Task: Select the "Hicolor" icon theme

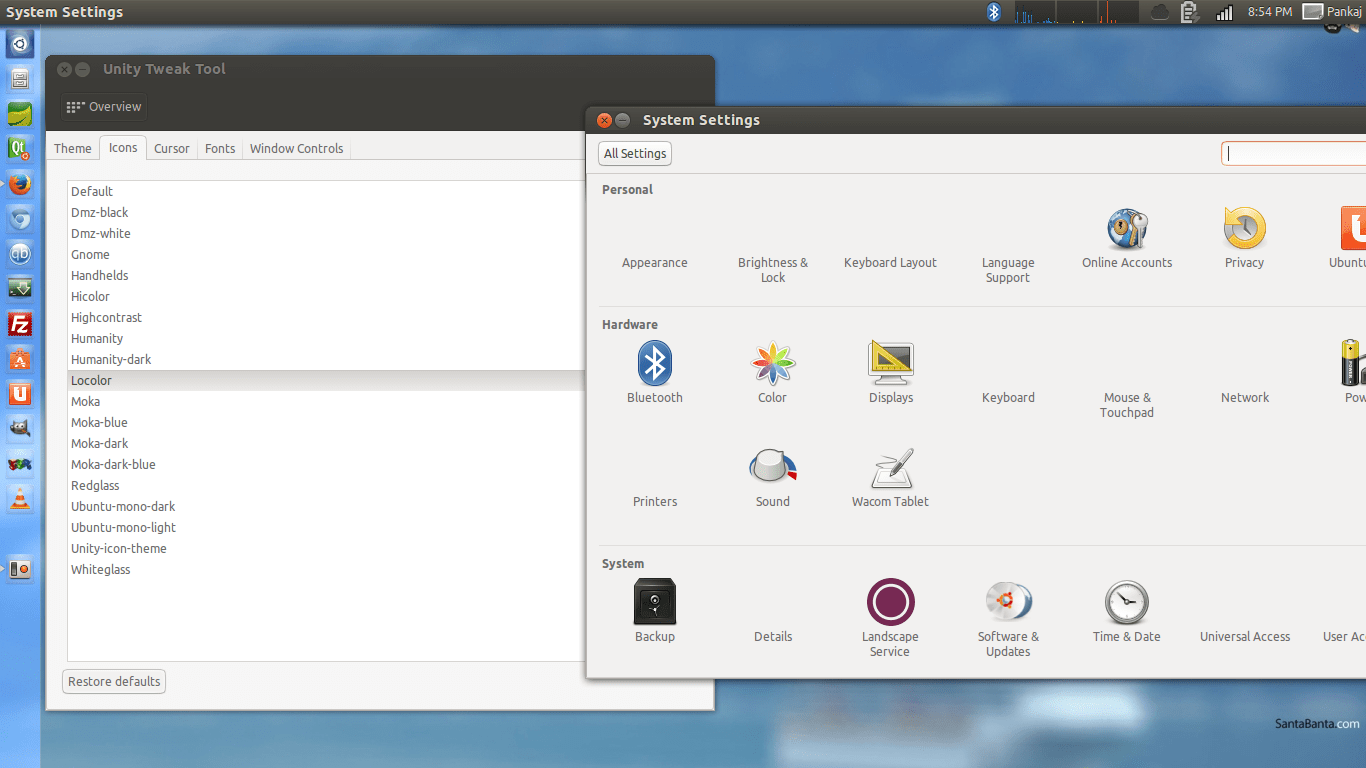Action: tap(326, 296)
